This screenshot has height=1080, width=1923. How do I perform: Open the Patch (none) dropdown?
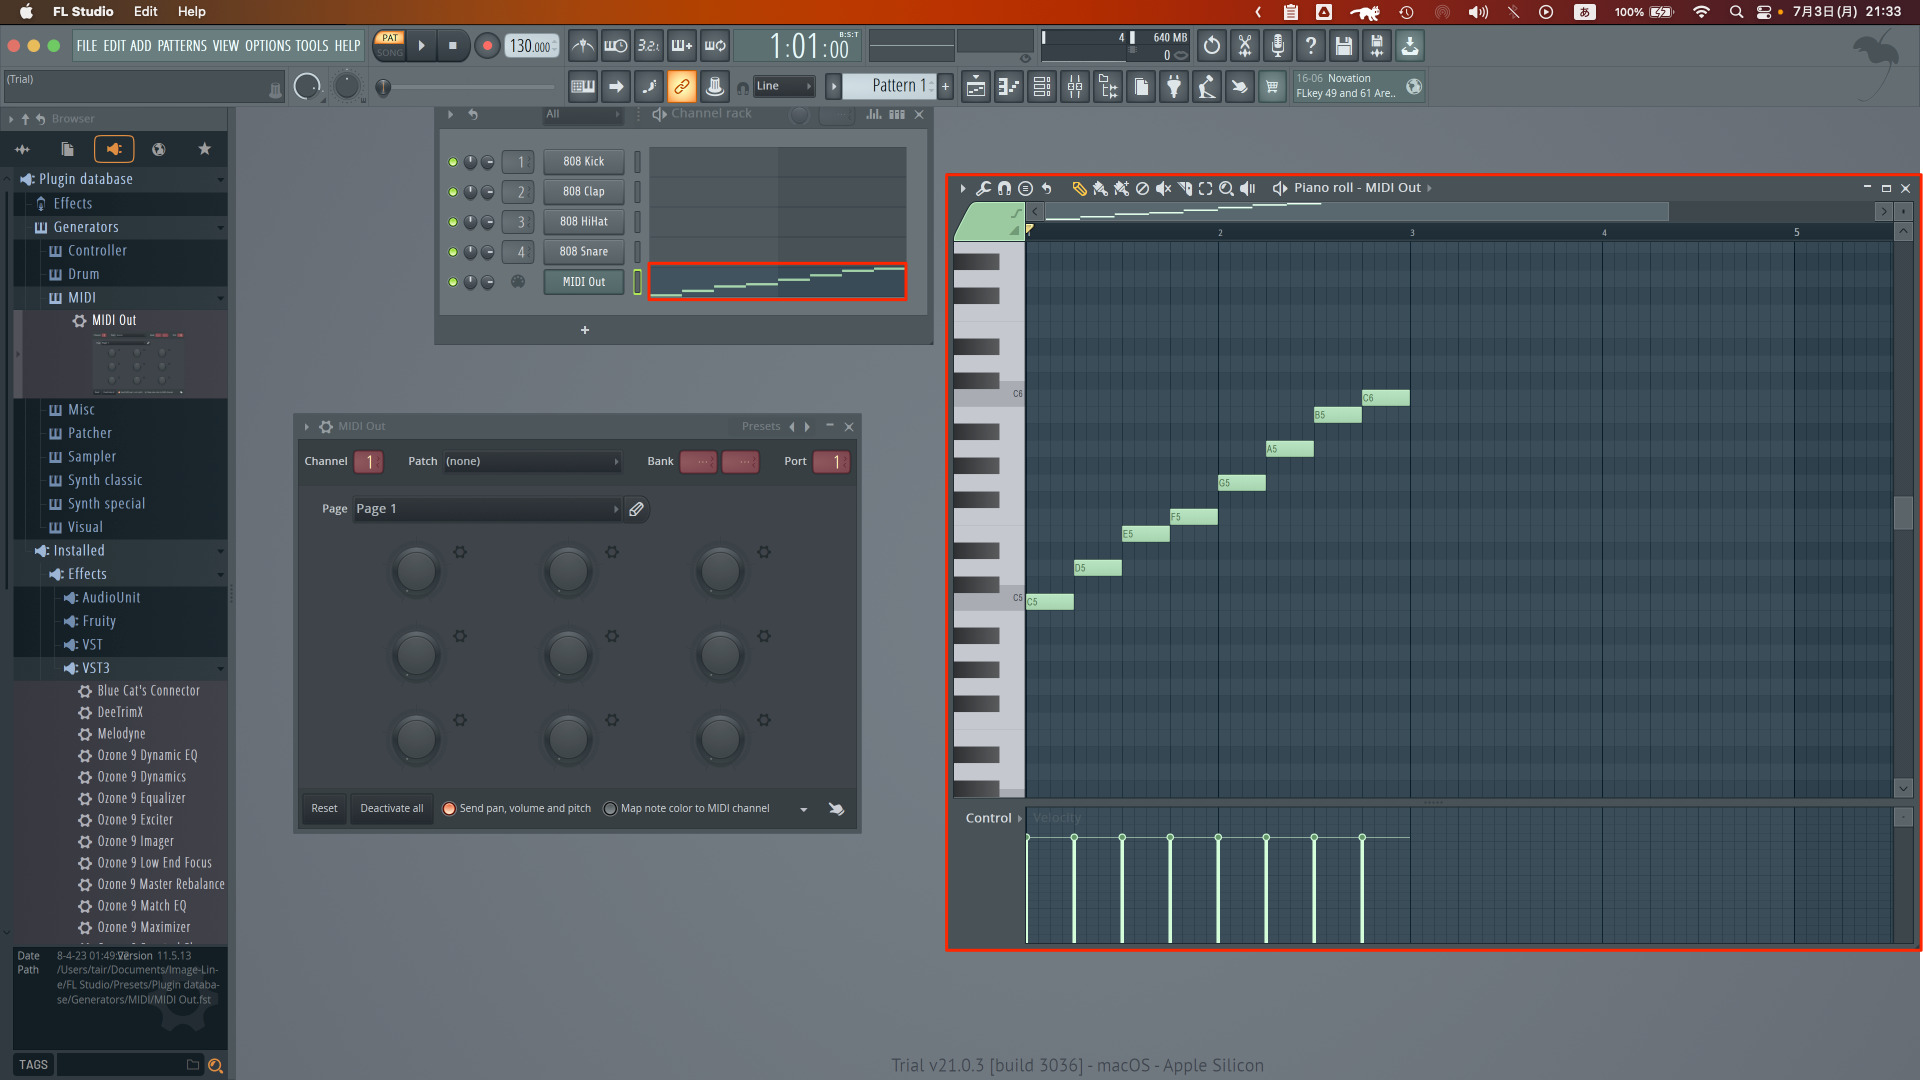(x=532, y=462)
